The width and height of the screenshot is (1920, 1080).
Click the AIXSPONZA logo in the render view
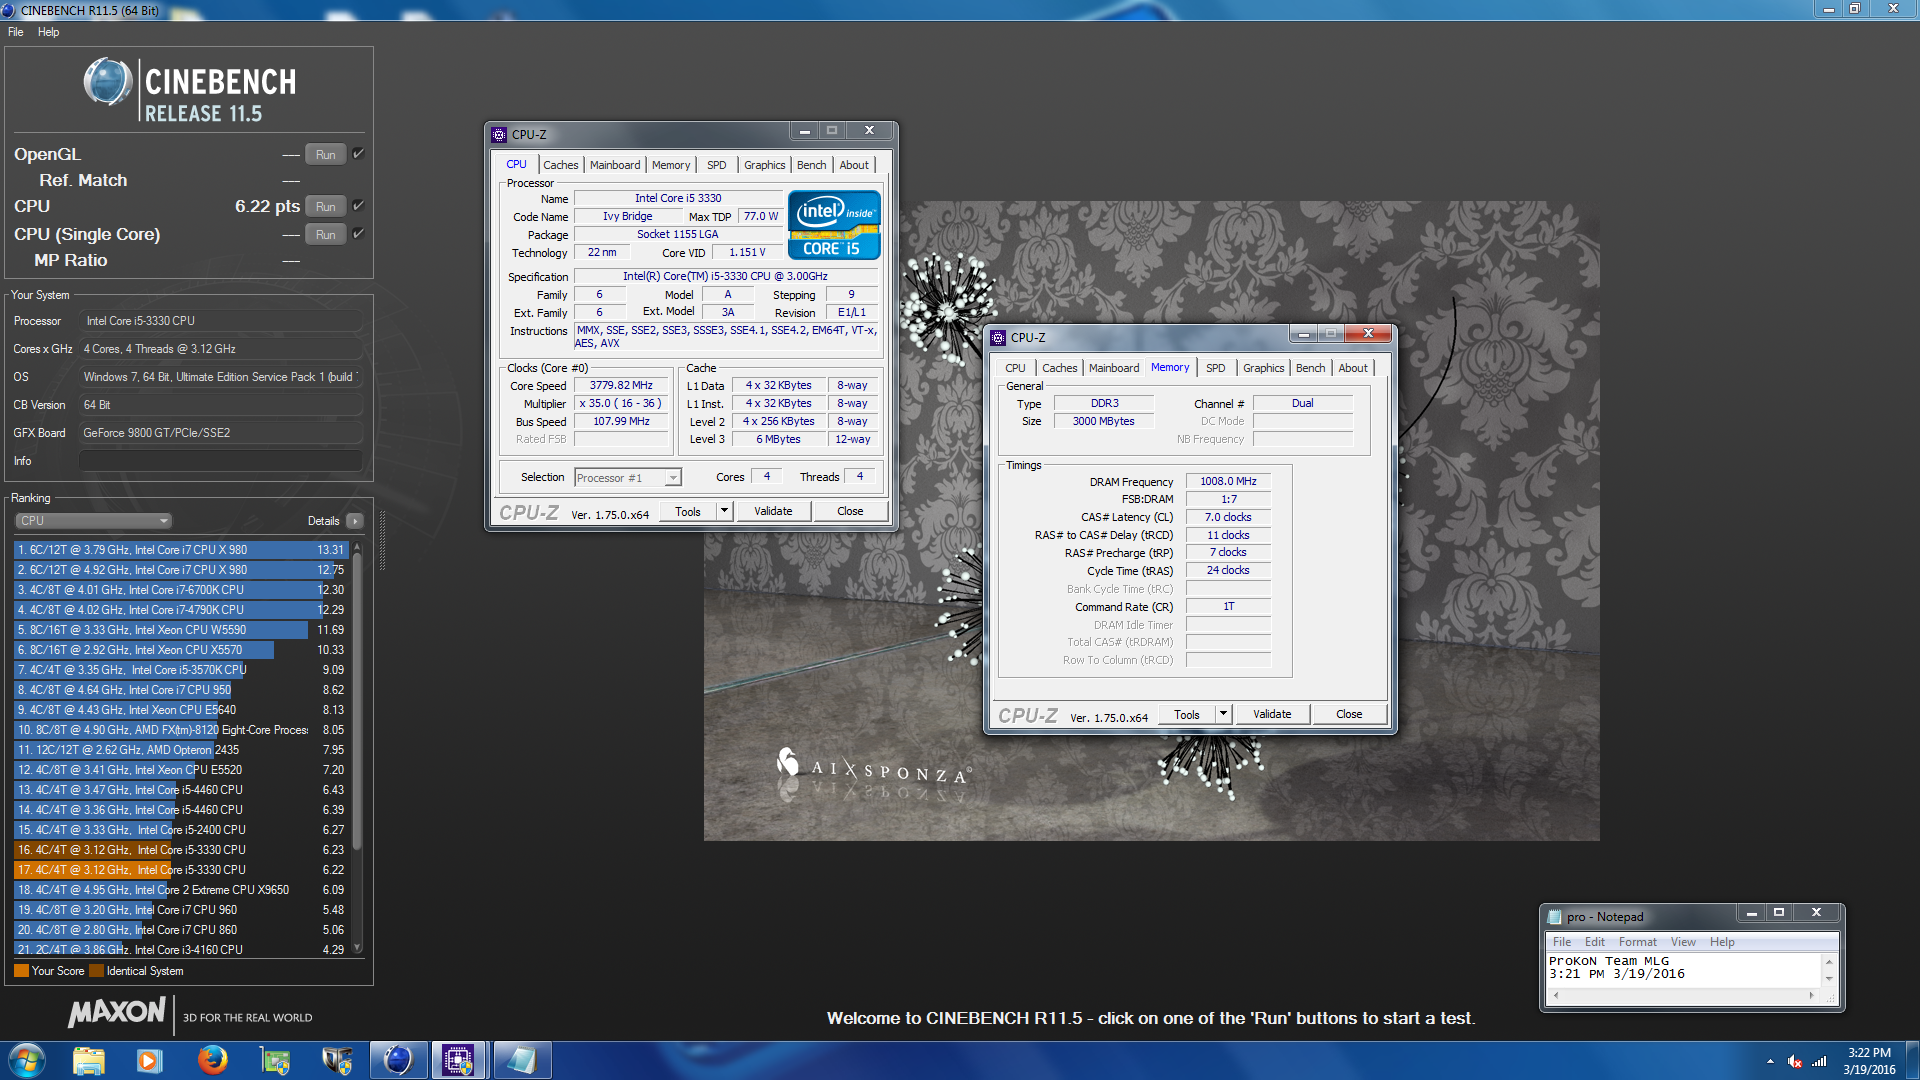click(874, 768)
